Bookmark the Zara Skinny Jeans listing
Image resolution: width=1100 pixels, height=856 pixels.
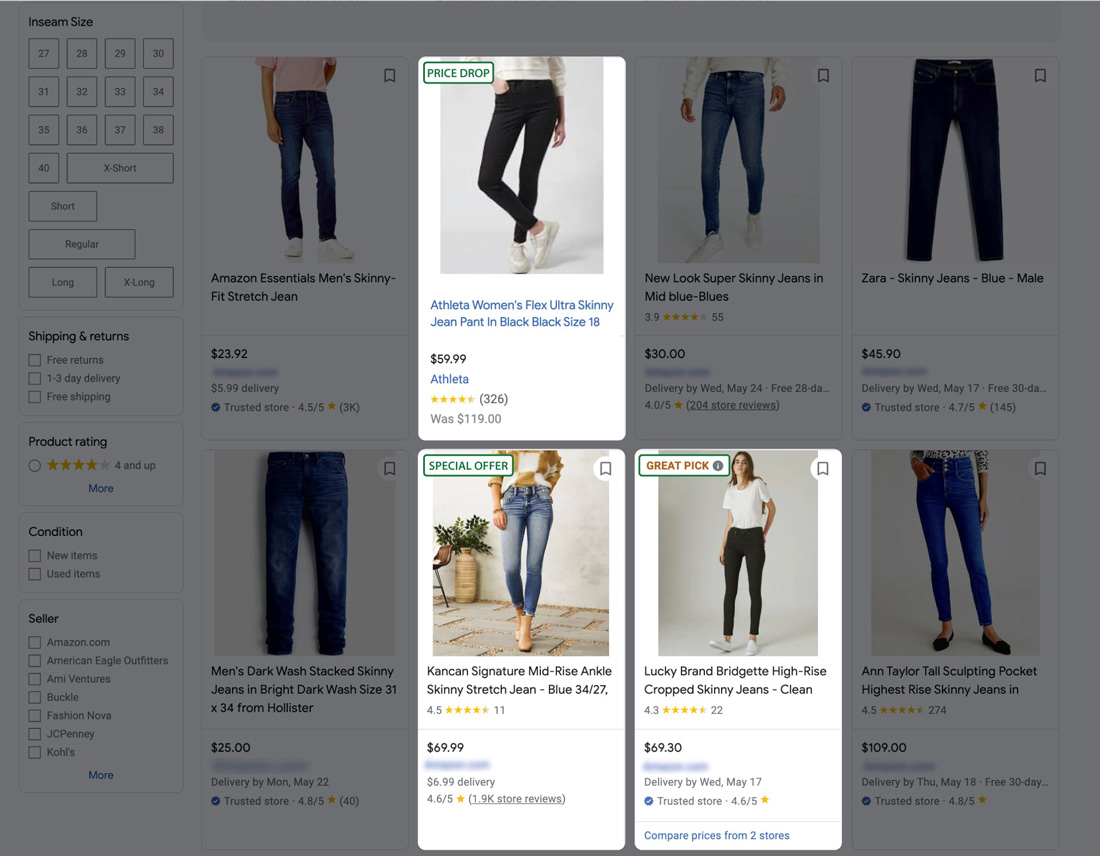click(1040, 75)
